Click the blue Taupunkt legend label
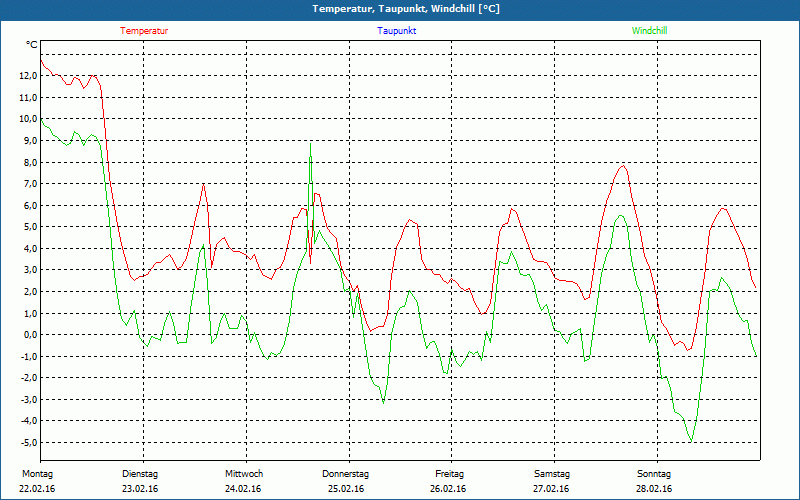Viewport: 800px width, 500px height. [396, 31]
